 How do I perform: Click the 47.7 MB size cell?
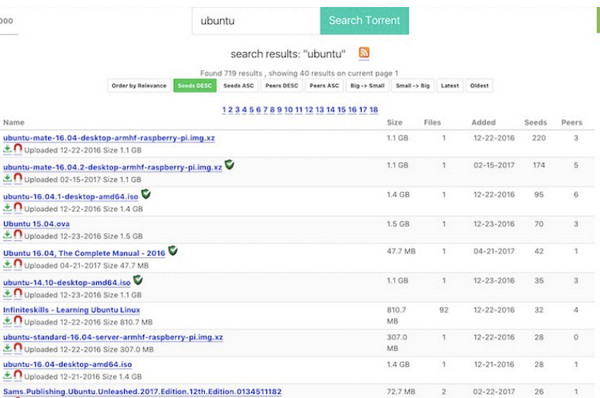pos(401,251)
